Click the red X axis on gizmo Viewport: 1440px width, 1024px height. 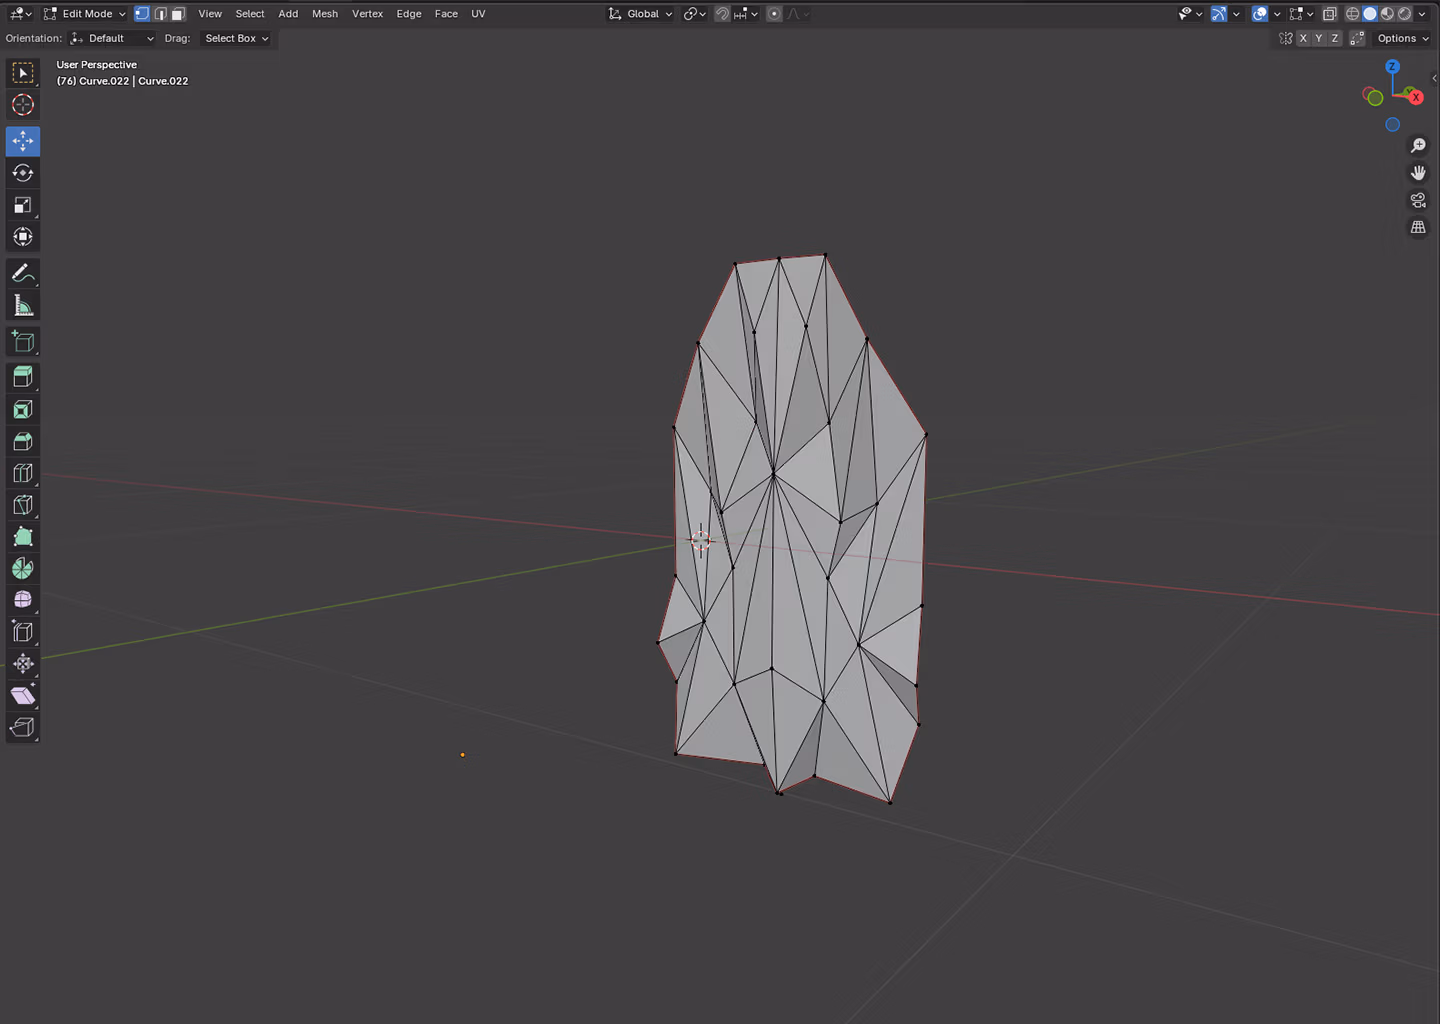tap(1415, 97)
